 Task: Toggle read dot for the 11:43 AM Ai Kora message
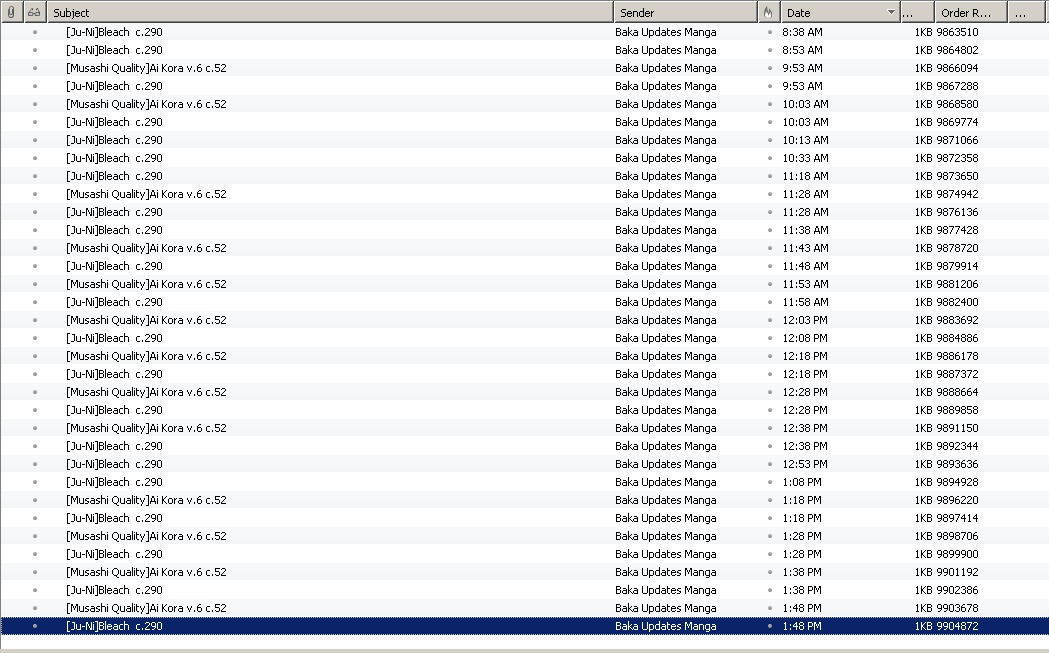35,248
